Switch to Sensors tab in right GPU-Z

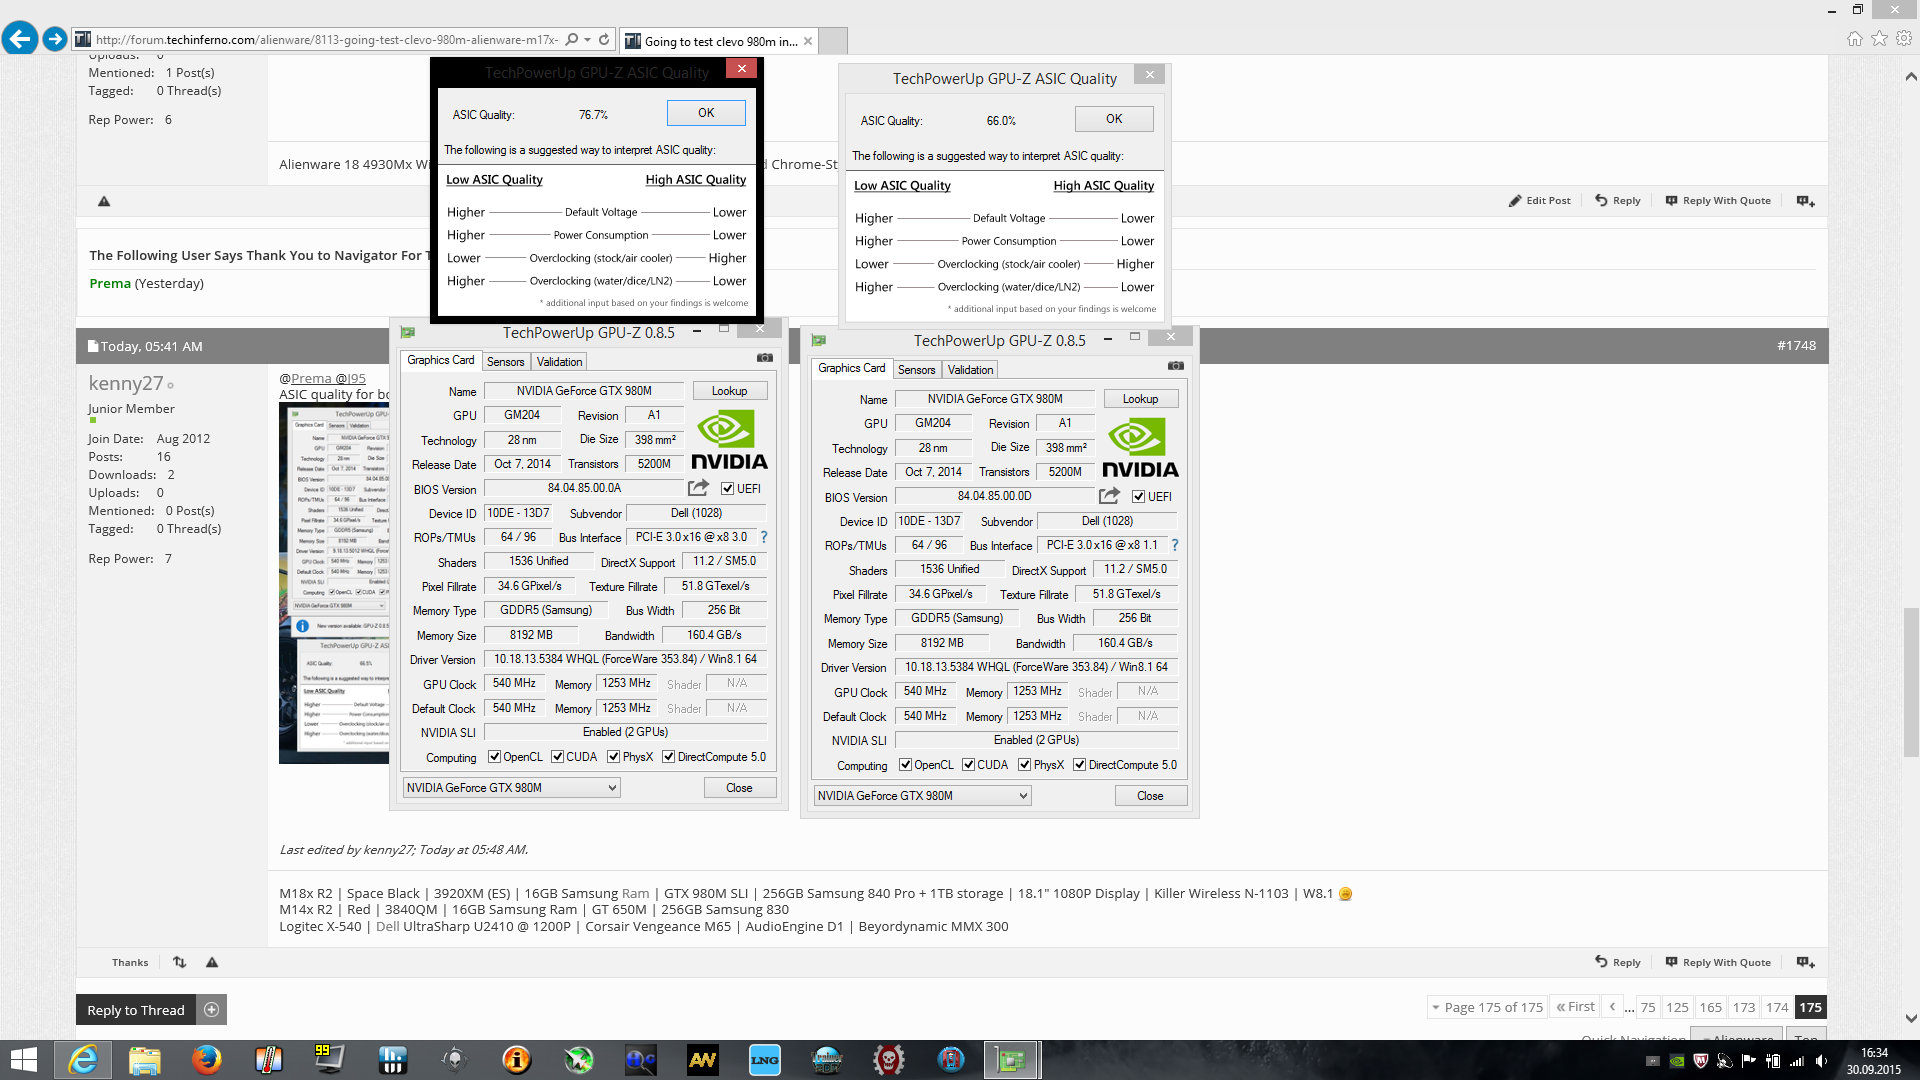coord(916,370)
